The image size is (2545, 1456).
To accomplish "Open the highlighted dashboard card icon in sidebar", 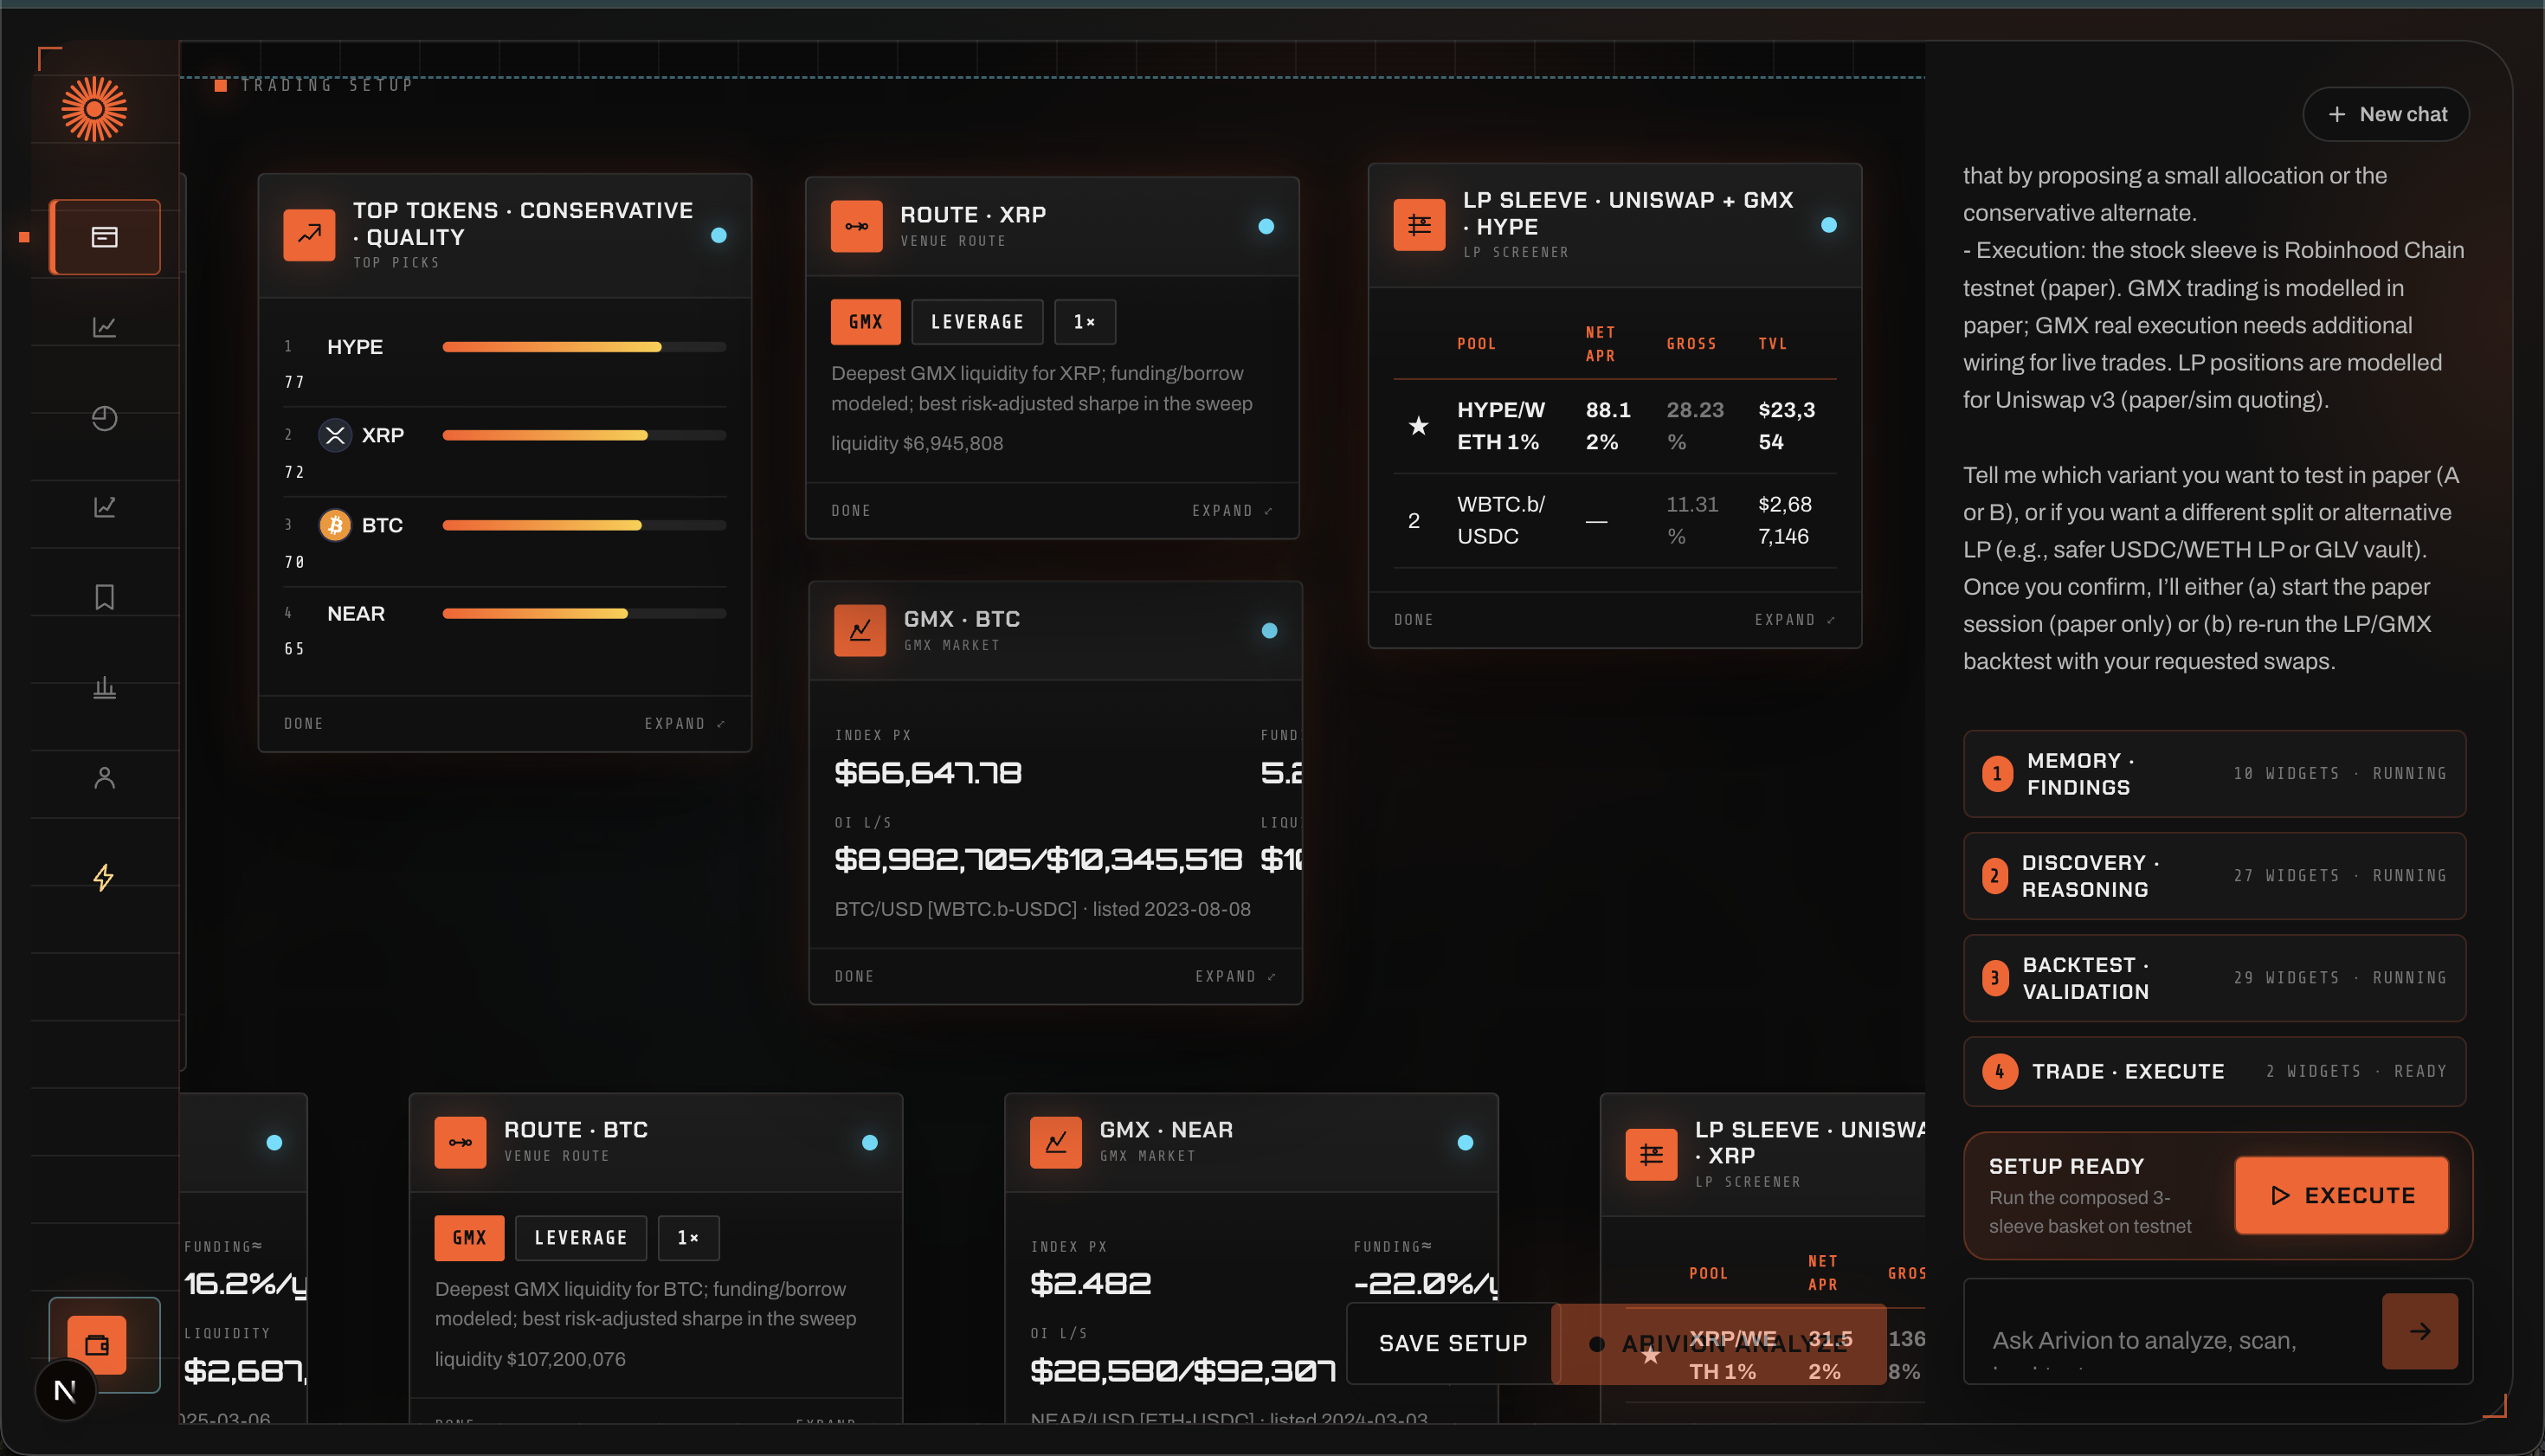I will (x=105, y=237).
